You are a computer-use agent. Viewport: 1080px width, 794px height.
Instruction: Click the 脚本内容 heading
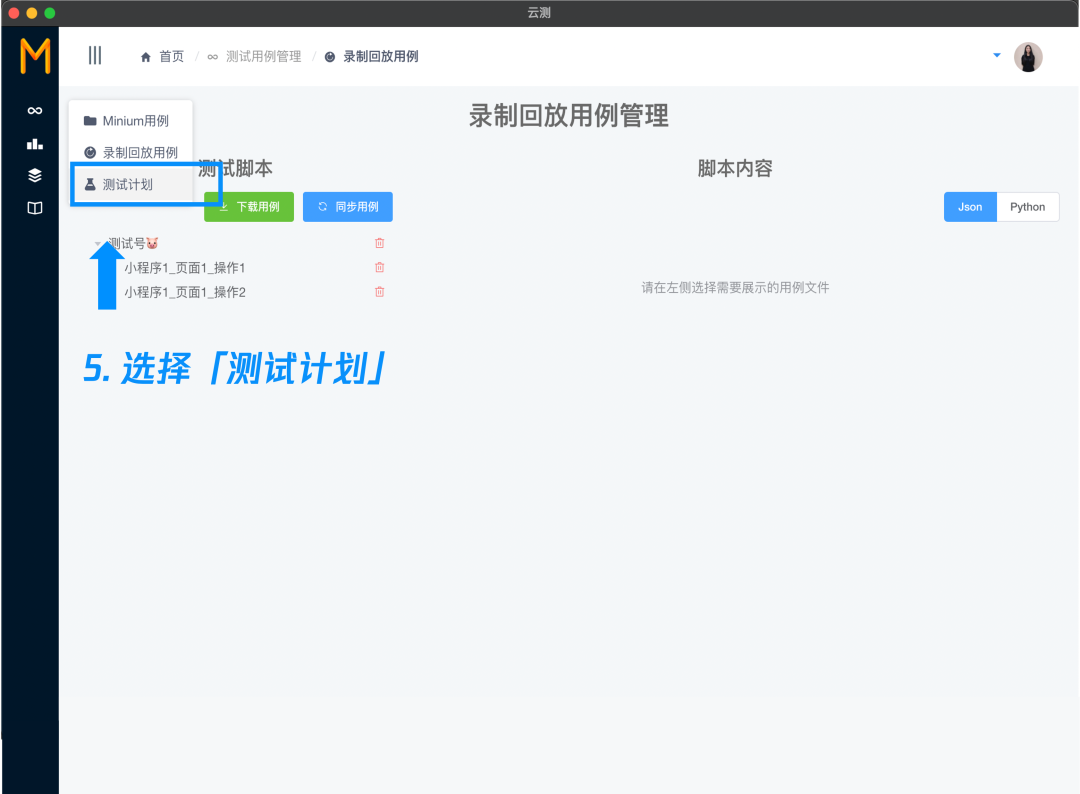click(735, 168)
